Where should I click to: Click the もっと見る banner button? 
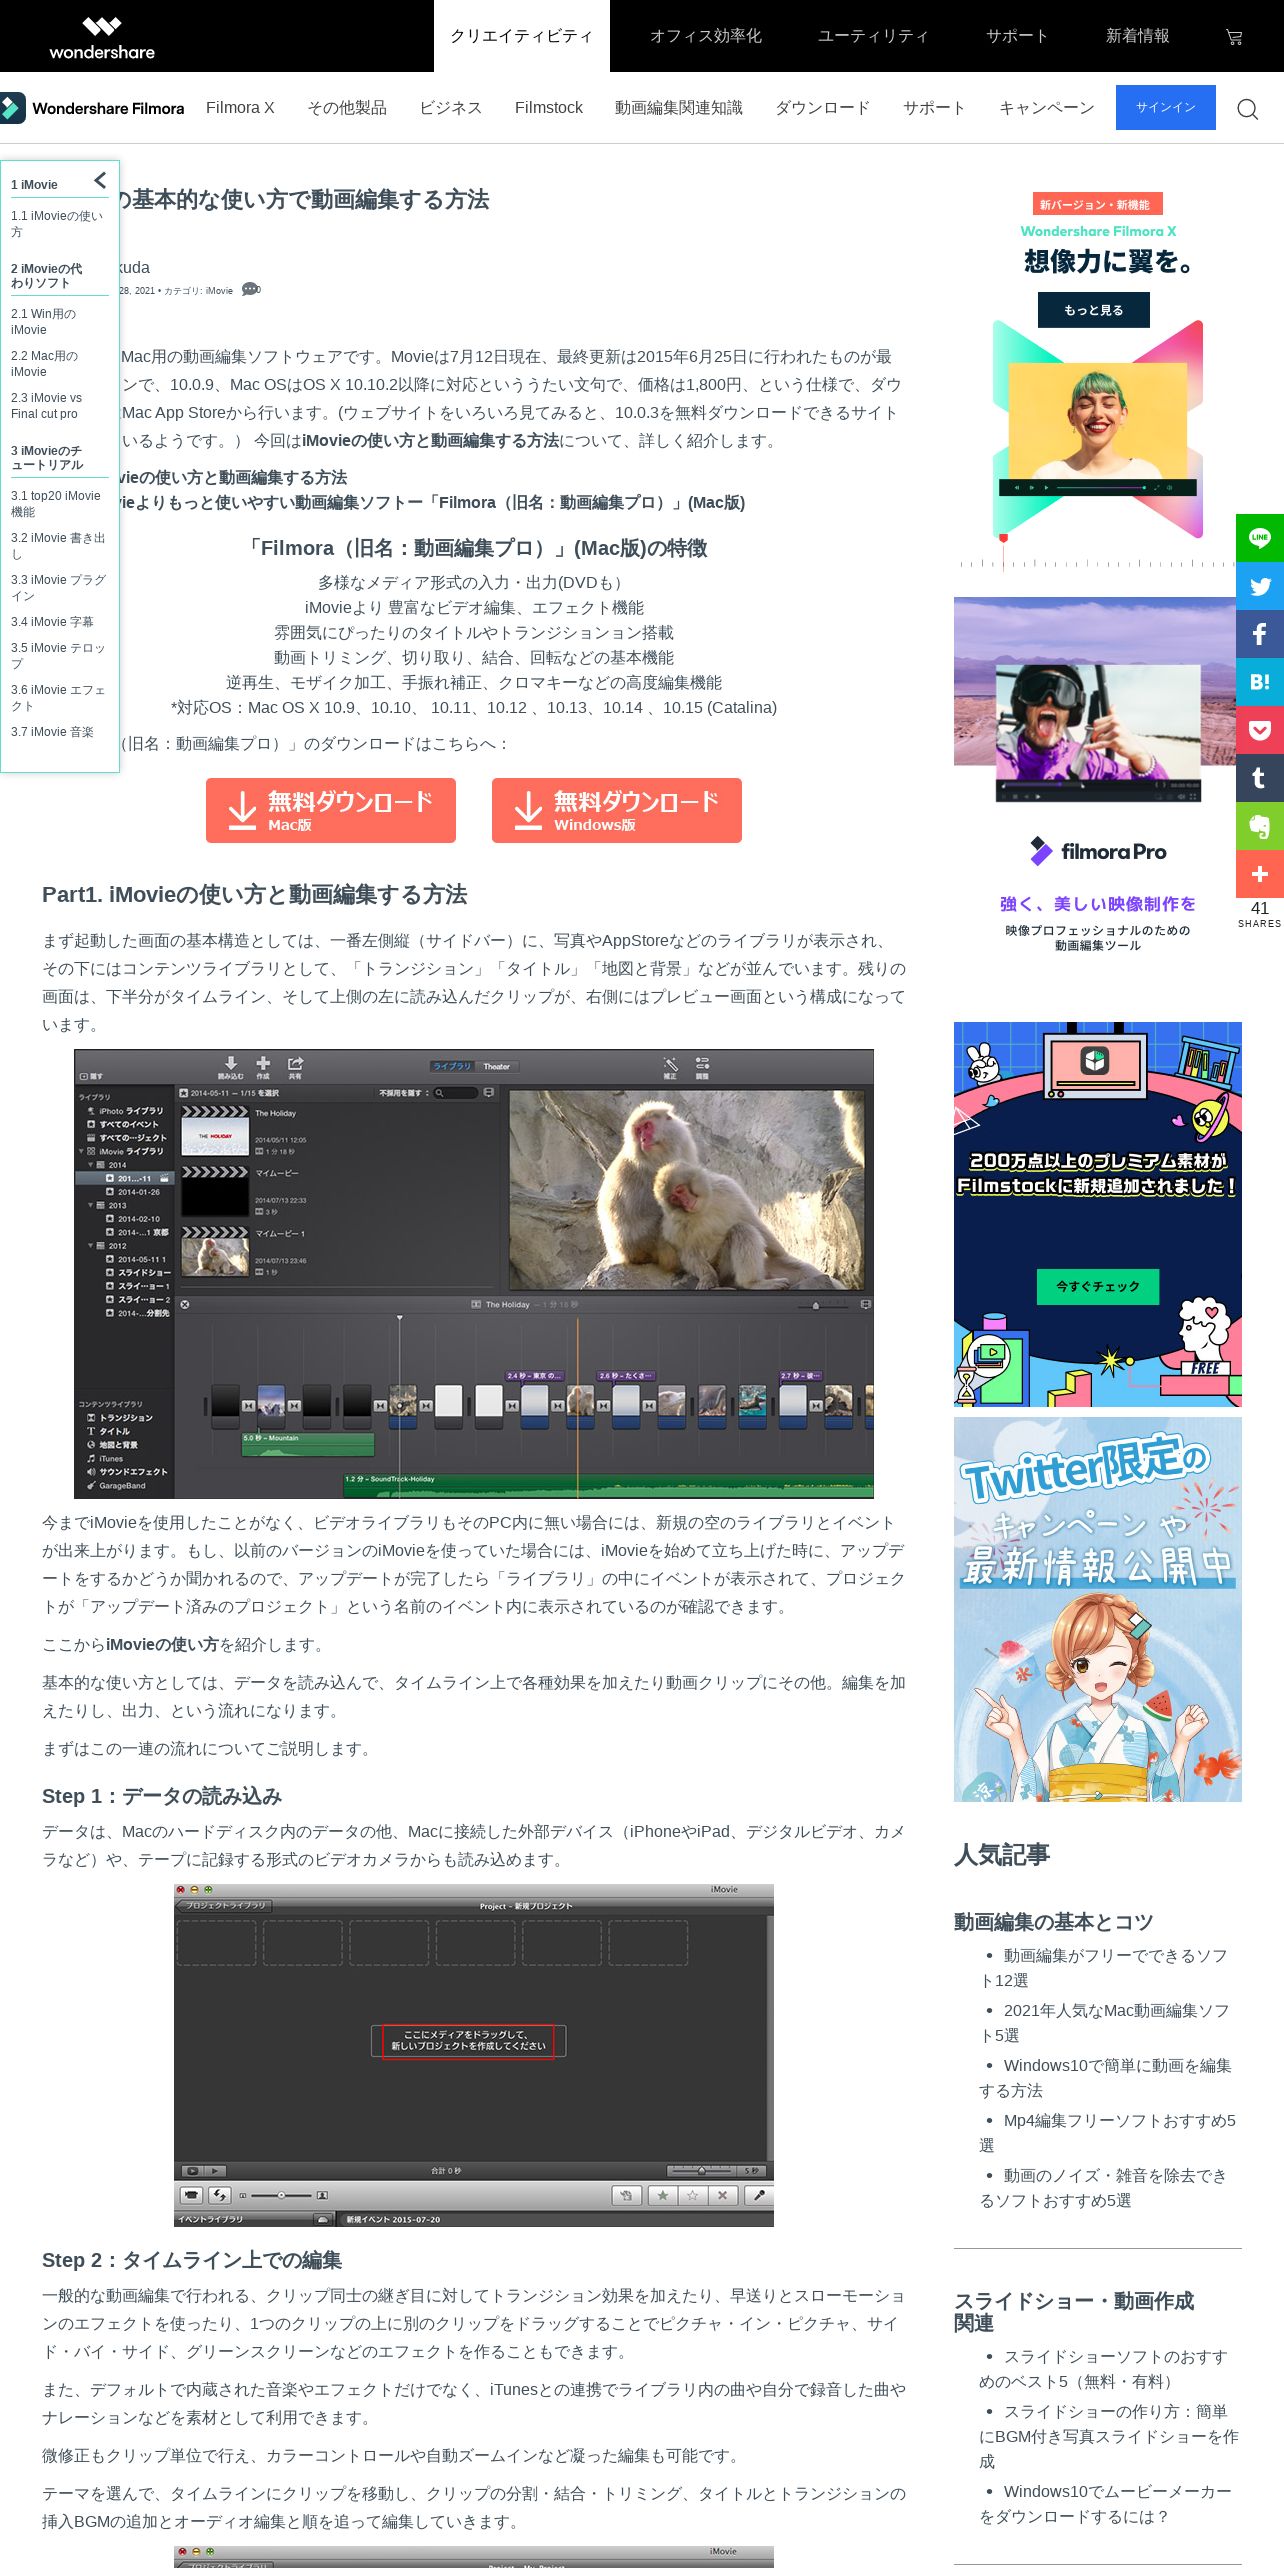point(1094,310)
